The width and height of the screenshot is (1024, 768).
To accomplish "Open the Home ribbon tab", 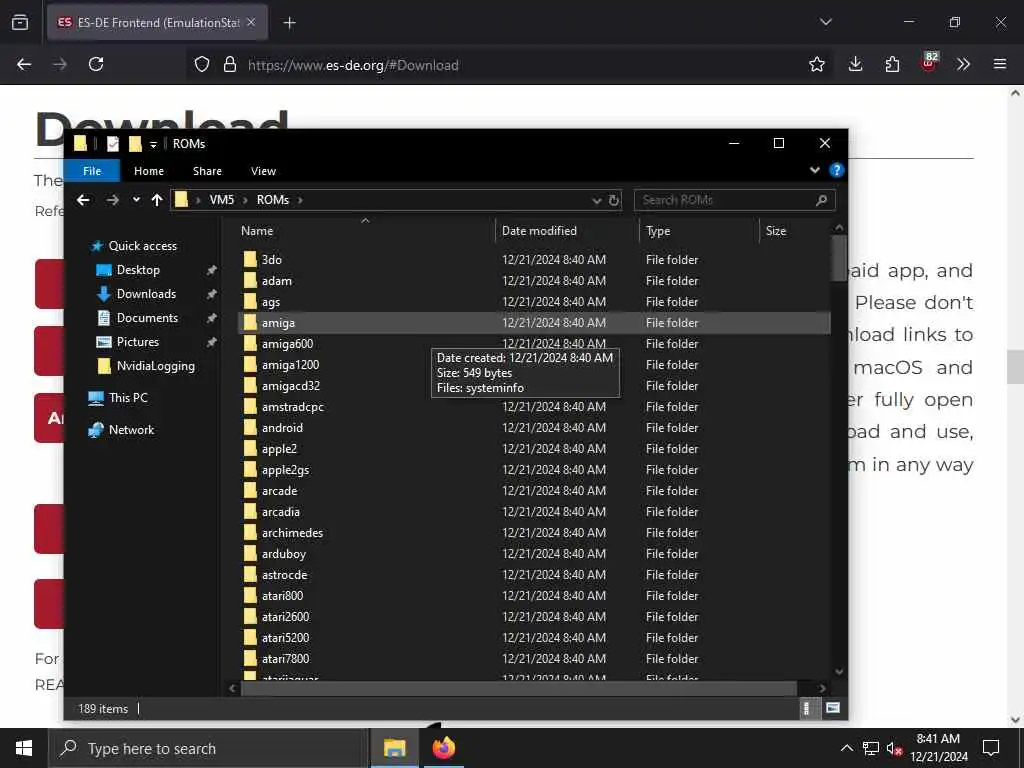I will click(149, 171).
